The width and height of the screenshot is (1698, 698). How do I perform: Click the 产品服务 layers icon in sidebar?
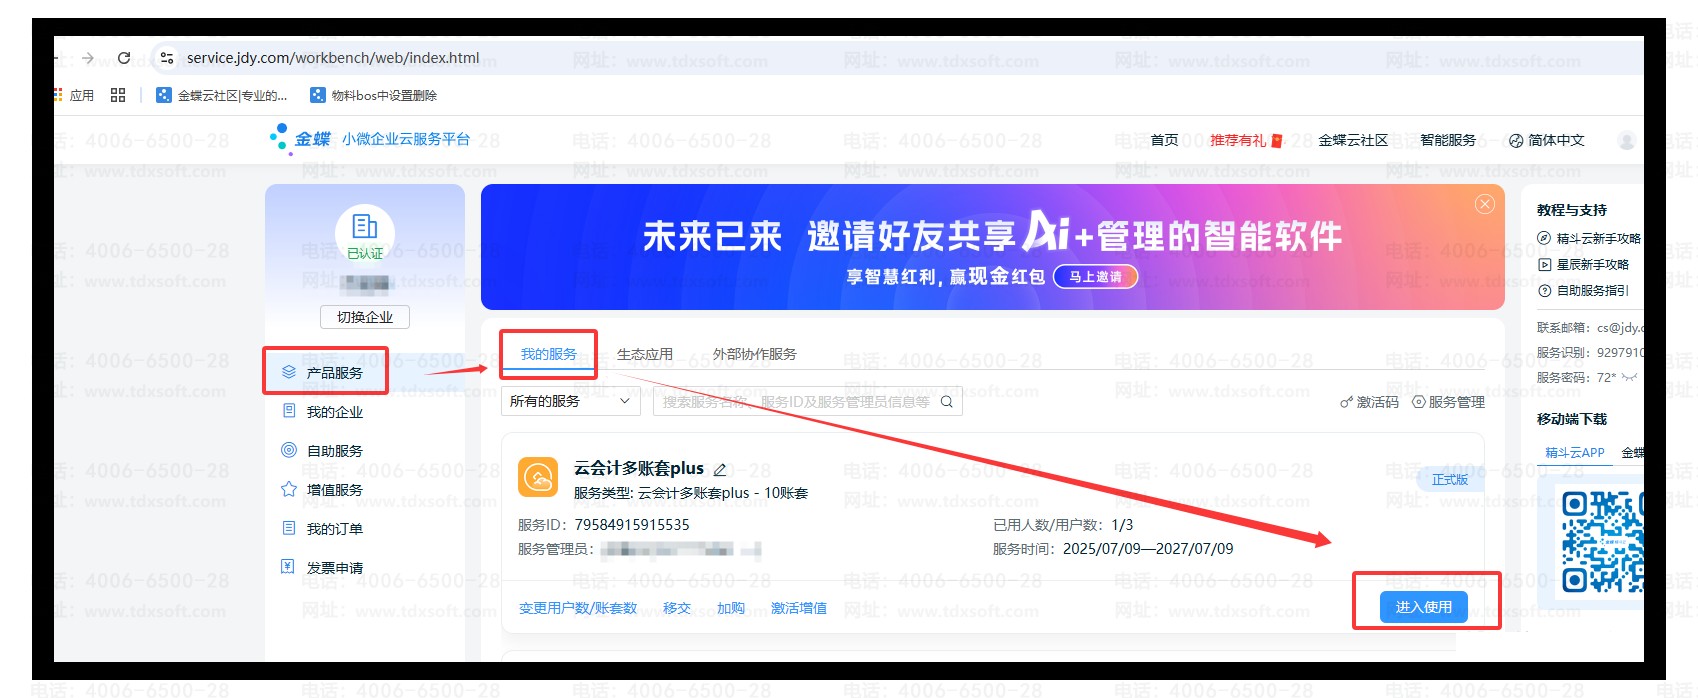[x=289, y=372]
